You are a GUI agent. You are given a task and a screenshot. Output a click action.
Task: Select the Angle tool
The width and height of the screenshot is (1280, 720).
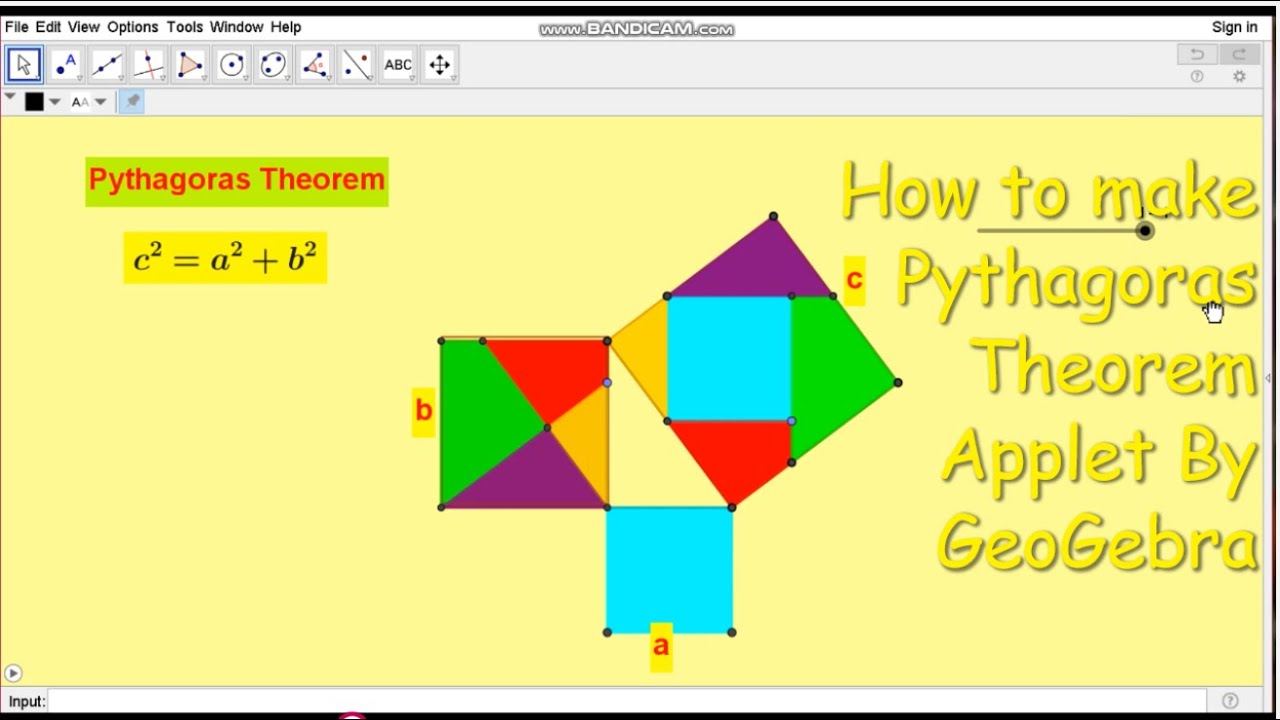click(x=315, y=65)
